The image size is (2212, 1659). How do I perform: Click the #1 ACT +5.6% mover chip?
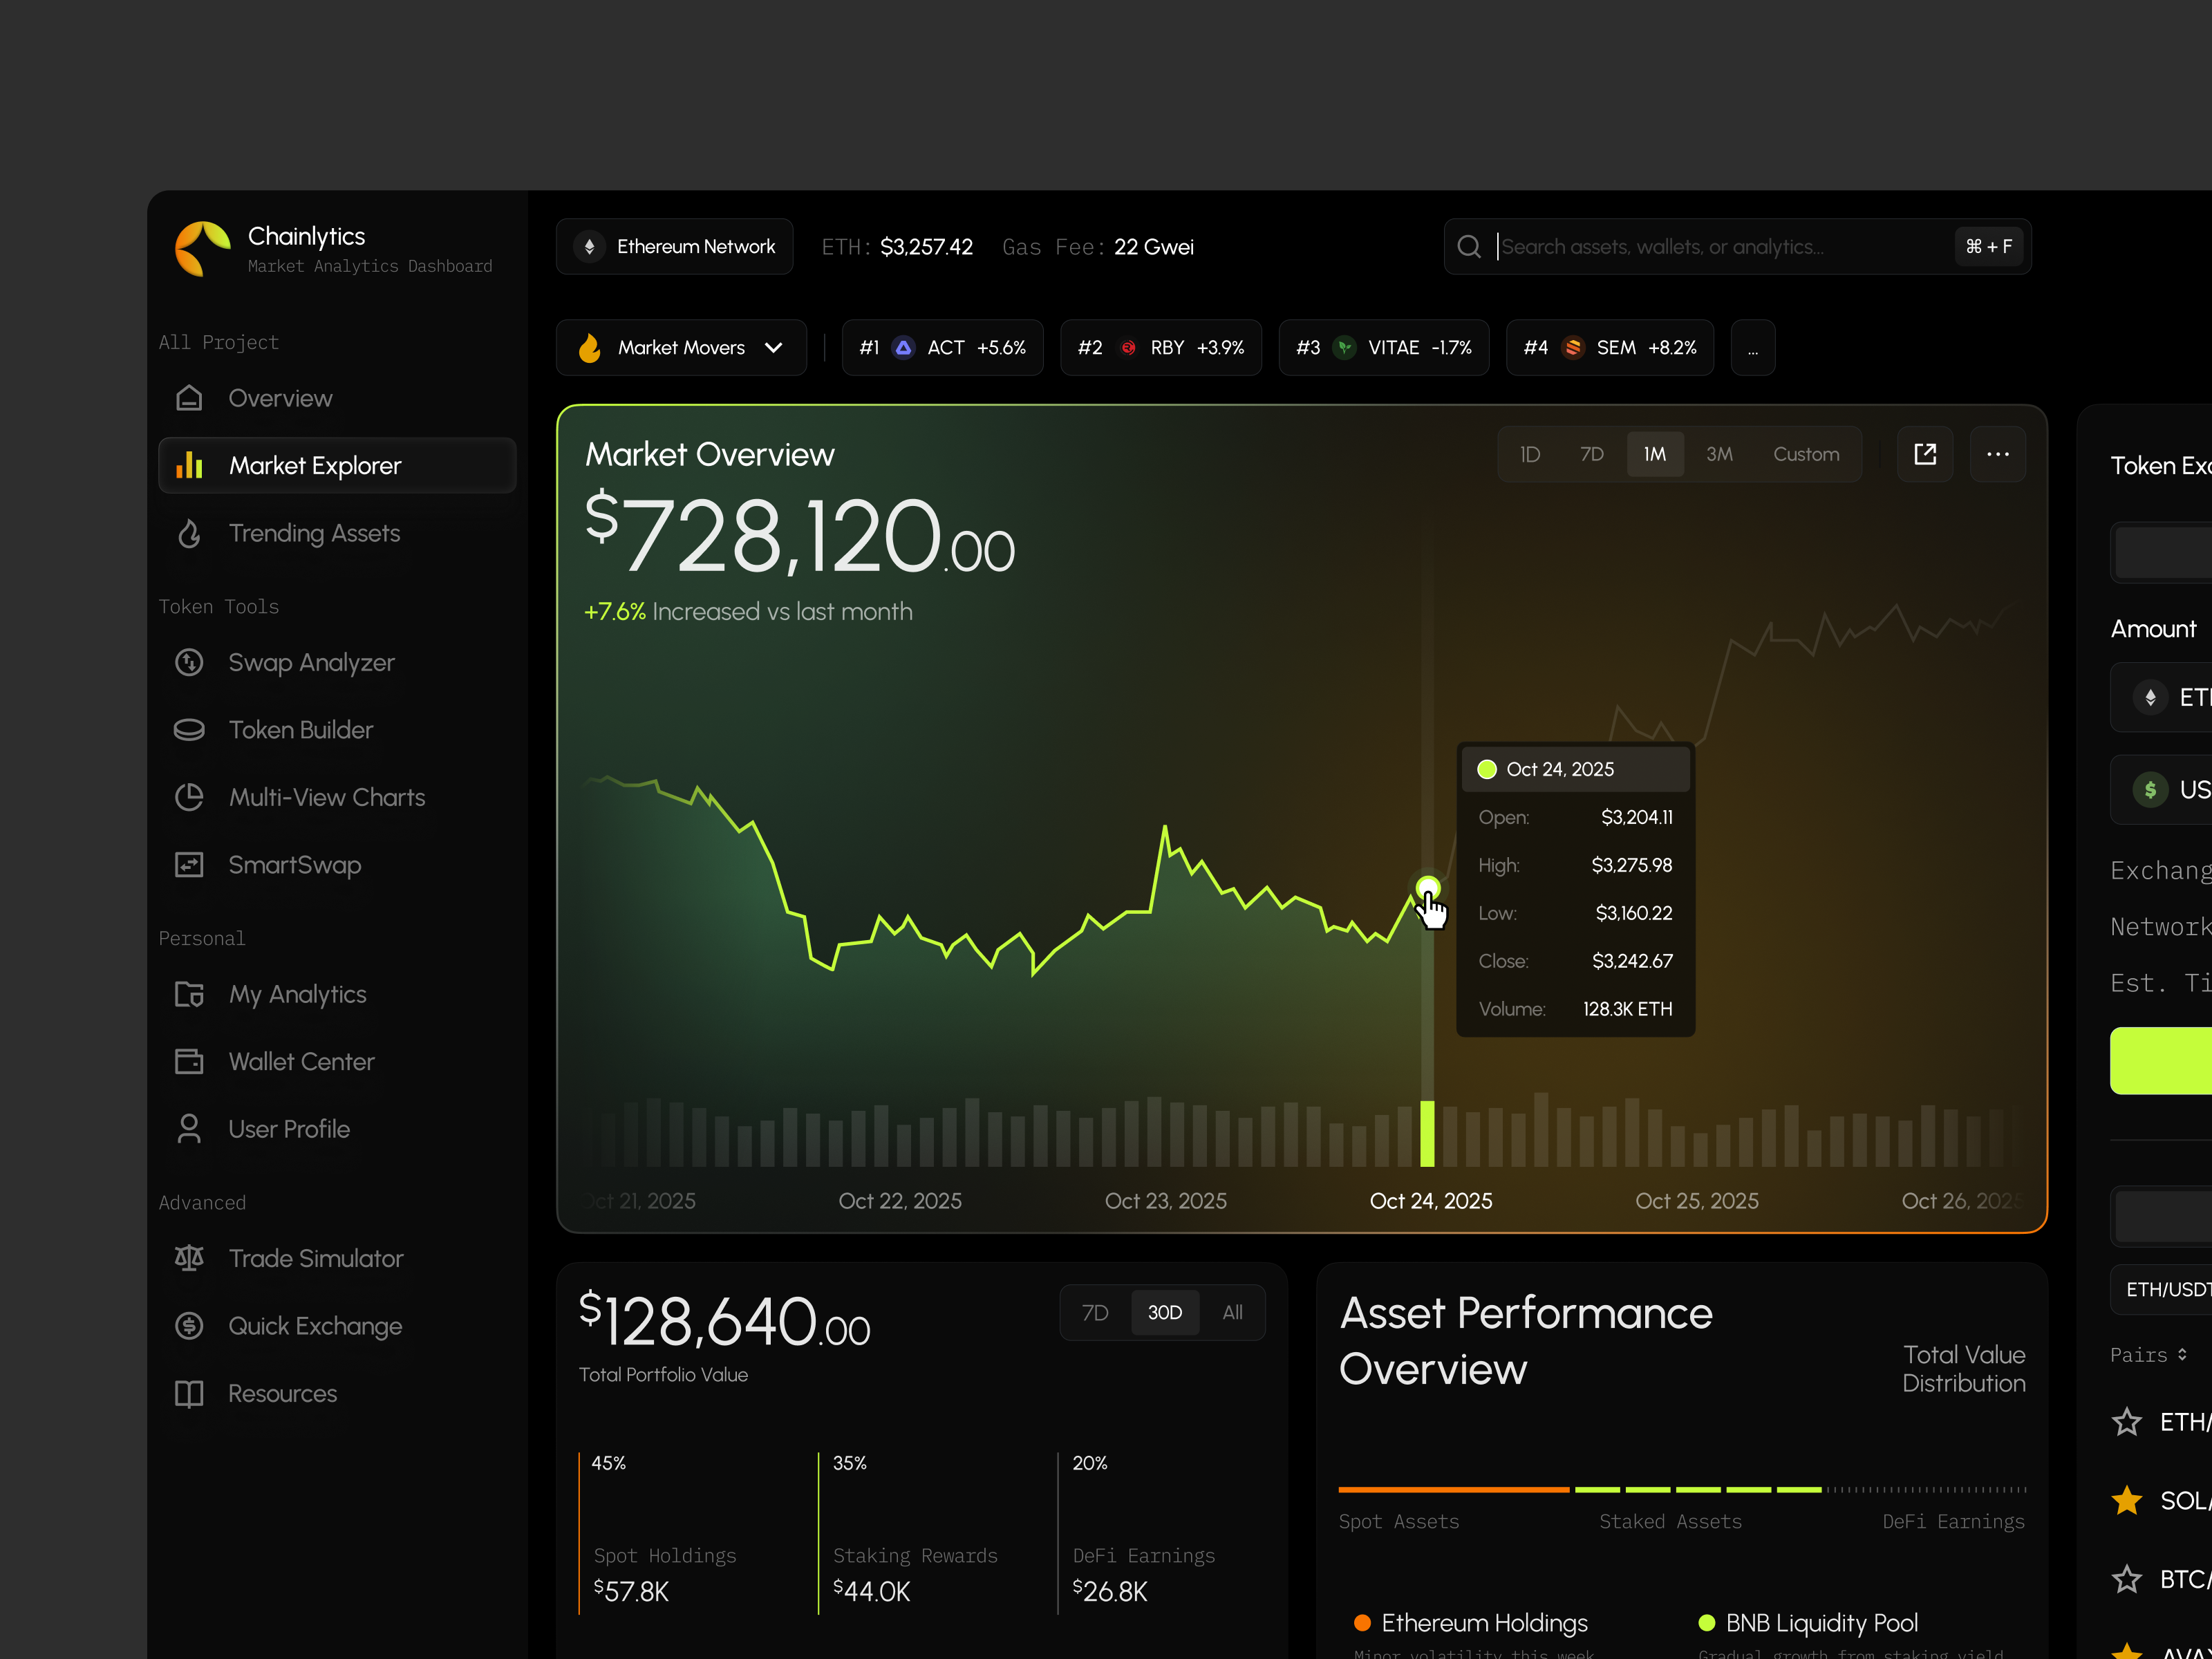[943, 348]
